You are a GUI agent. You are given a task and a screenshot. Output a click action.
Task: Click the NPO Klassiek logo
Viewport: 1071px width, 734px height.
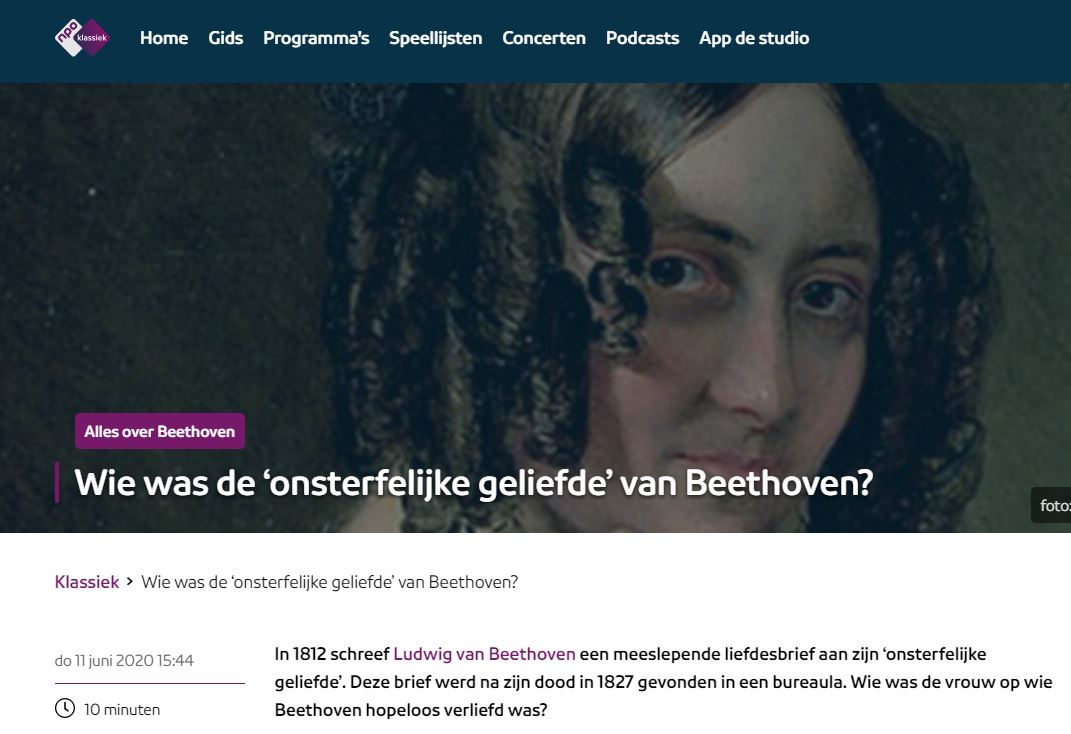[82, 38]
